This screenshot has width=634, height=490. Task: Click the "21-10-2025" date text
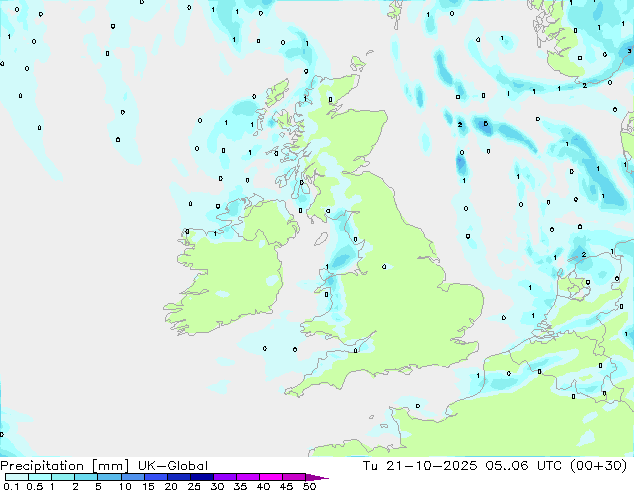tap(431, 466)
